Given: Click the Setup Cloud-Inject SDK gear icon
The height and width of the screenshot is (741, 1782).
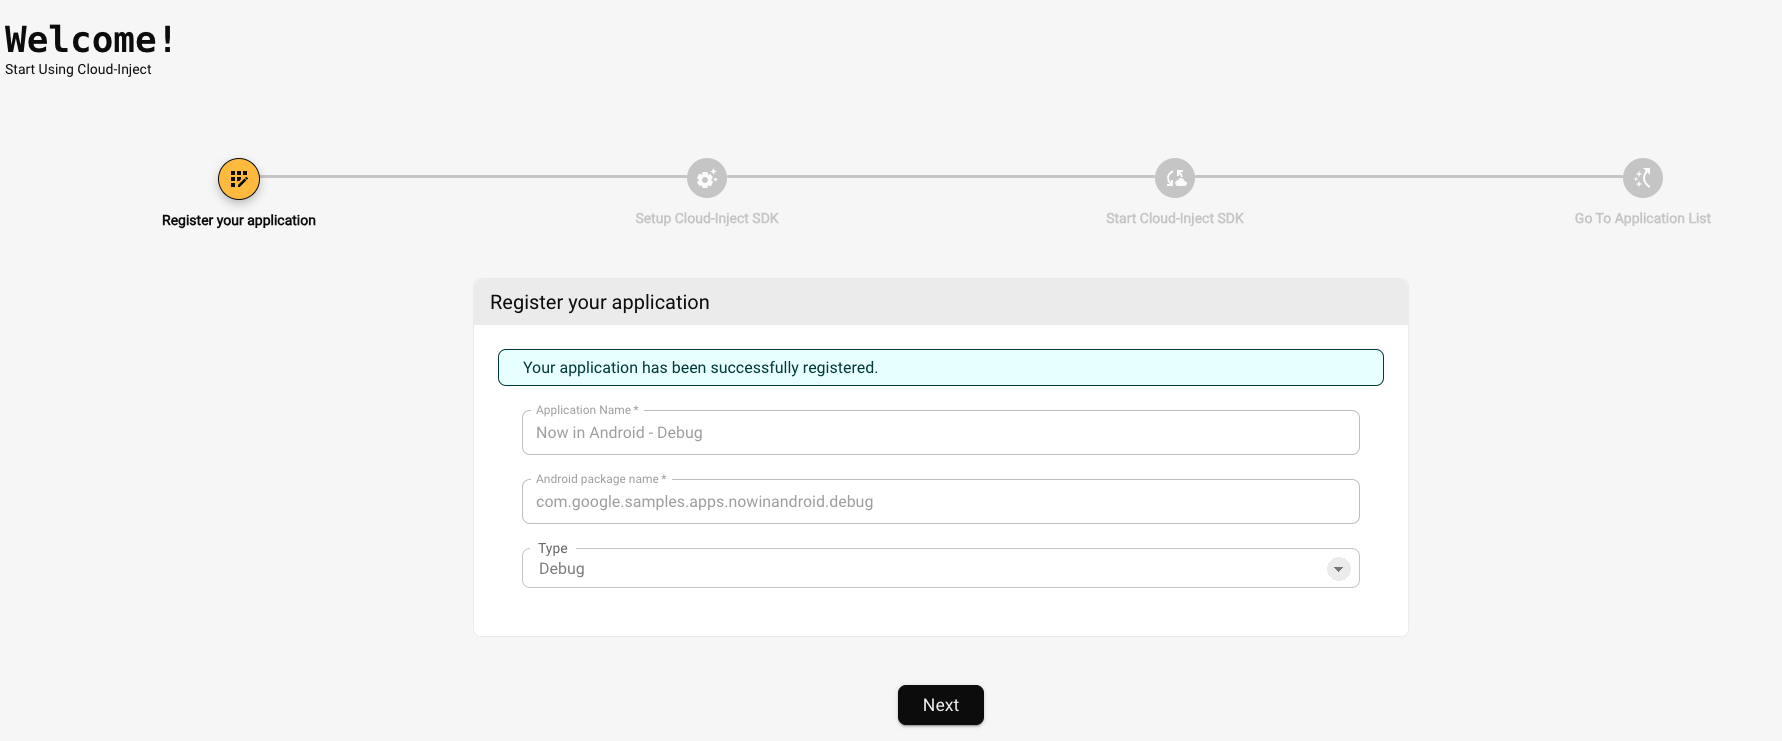Looking at the screenshot, I should [707, 179].
